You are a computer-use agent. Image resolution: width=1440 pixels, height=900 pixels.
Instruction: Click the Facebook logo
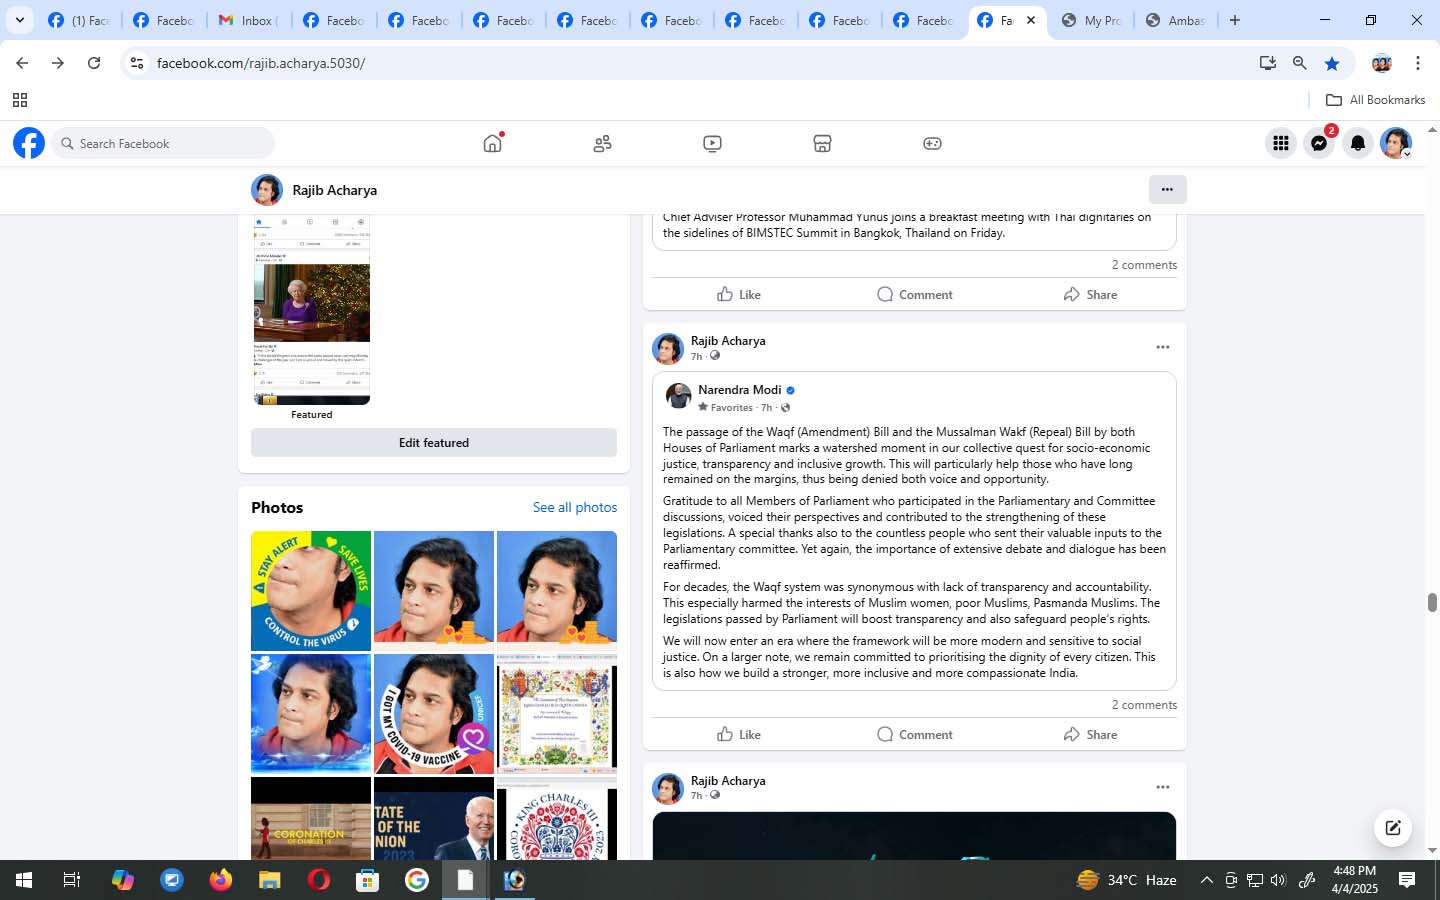coord(29,143)
